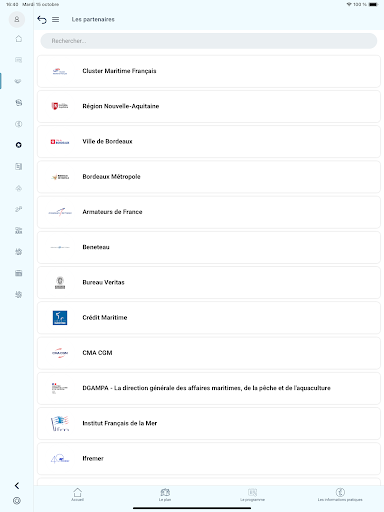384x512 pixels.
Task: Tap the Wi-Fi icon in status bar
Action: [349, 4]
